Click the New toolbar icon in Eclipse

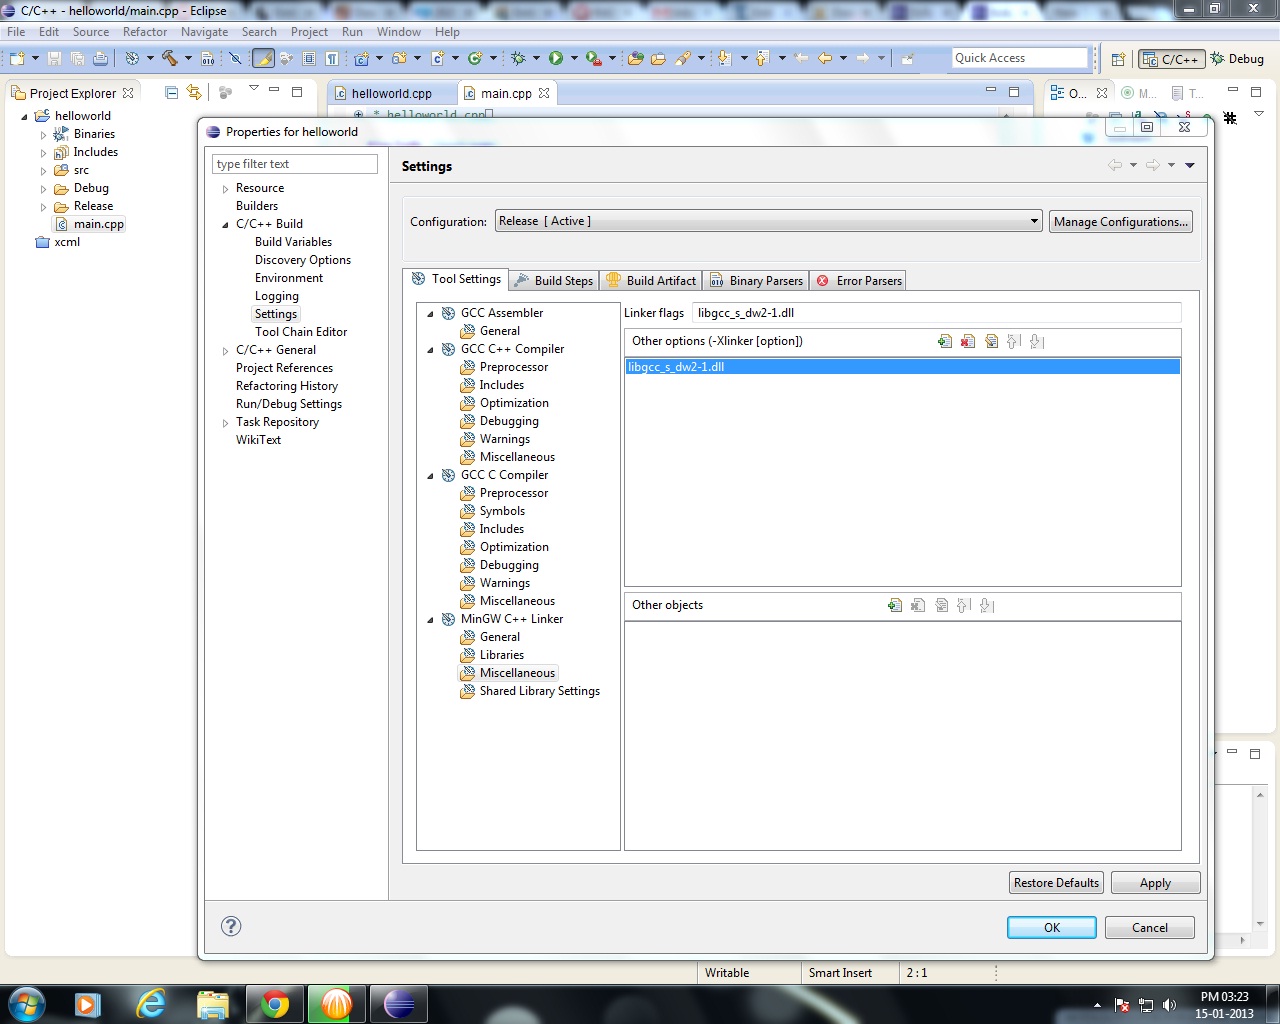click(17, 58)
